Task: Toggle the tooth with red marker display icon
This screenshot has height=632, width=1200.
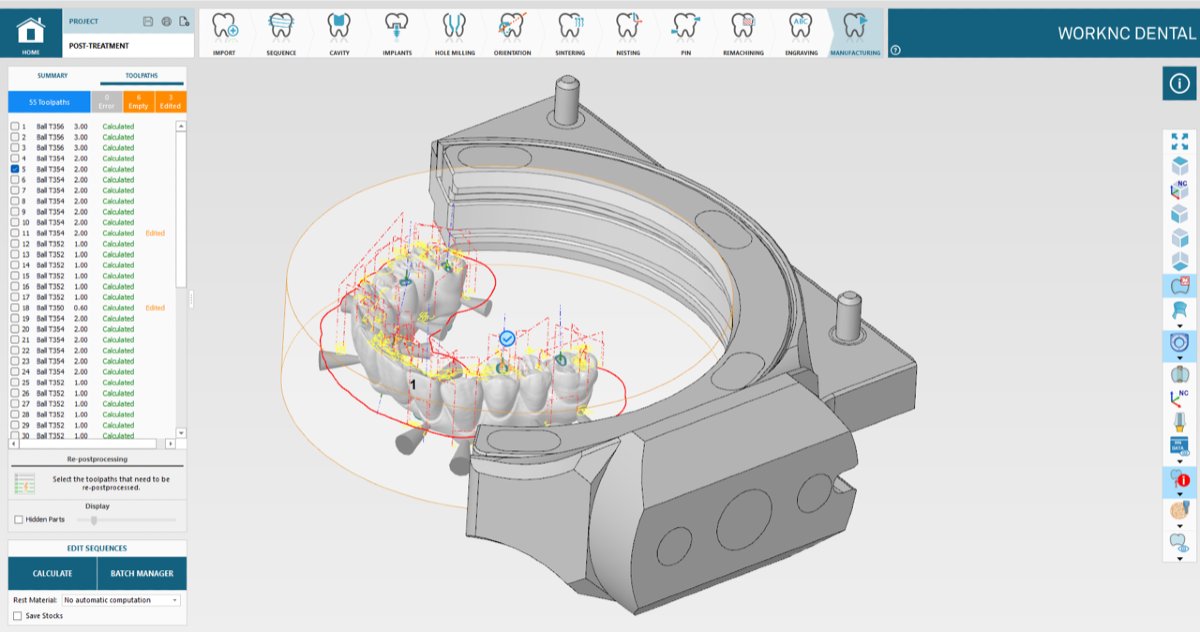Action: point(1180,286)
